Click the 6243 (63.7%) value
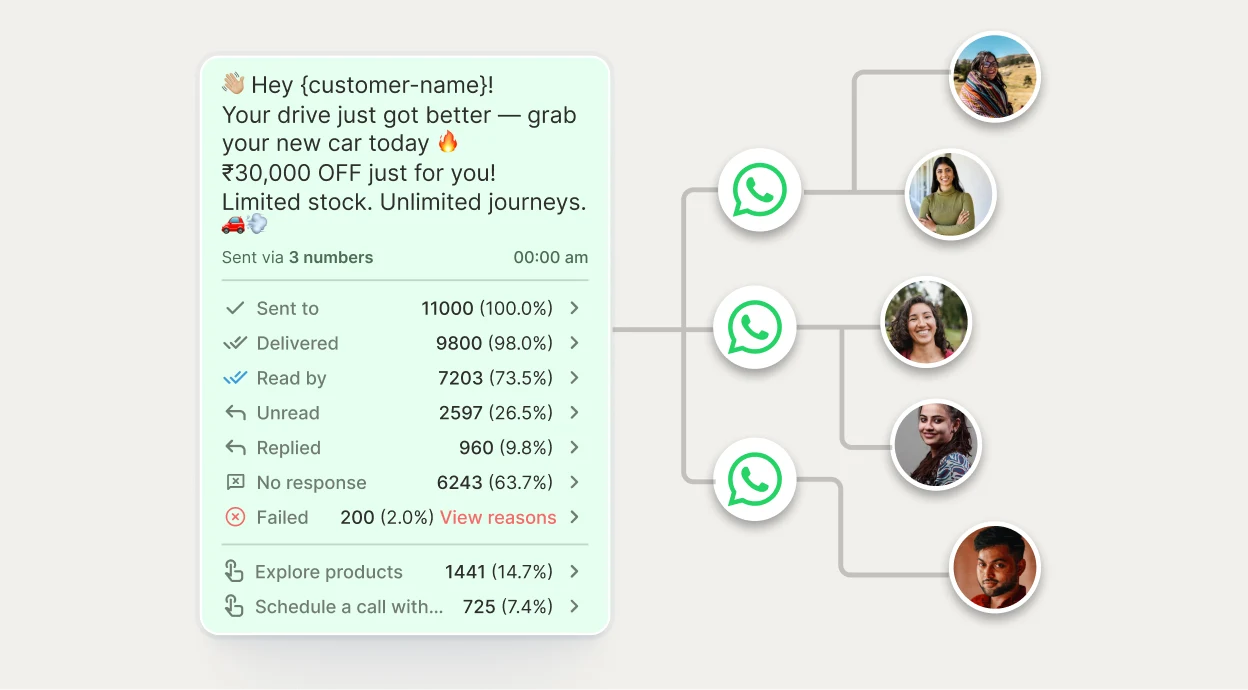Image resolution: width=1248 pixels, height=690 pixels. tap(495, 483)
